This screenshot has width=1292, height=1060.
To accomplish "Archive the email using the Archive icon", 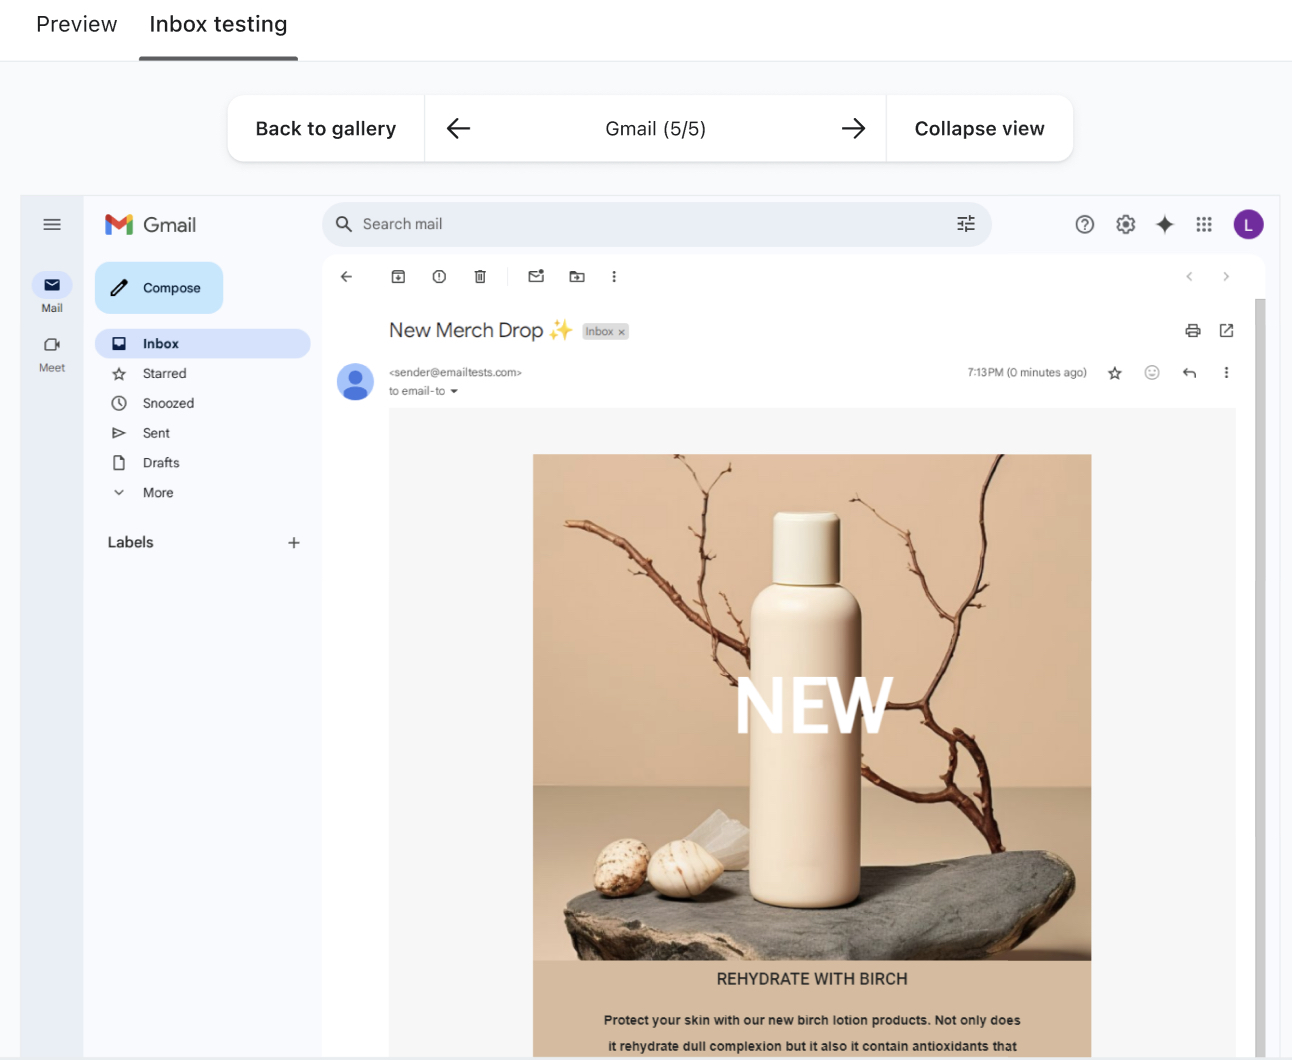I will [398, 276].
